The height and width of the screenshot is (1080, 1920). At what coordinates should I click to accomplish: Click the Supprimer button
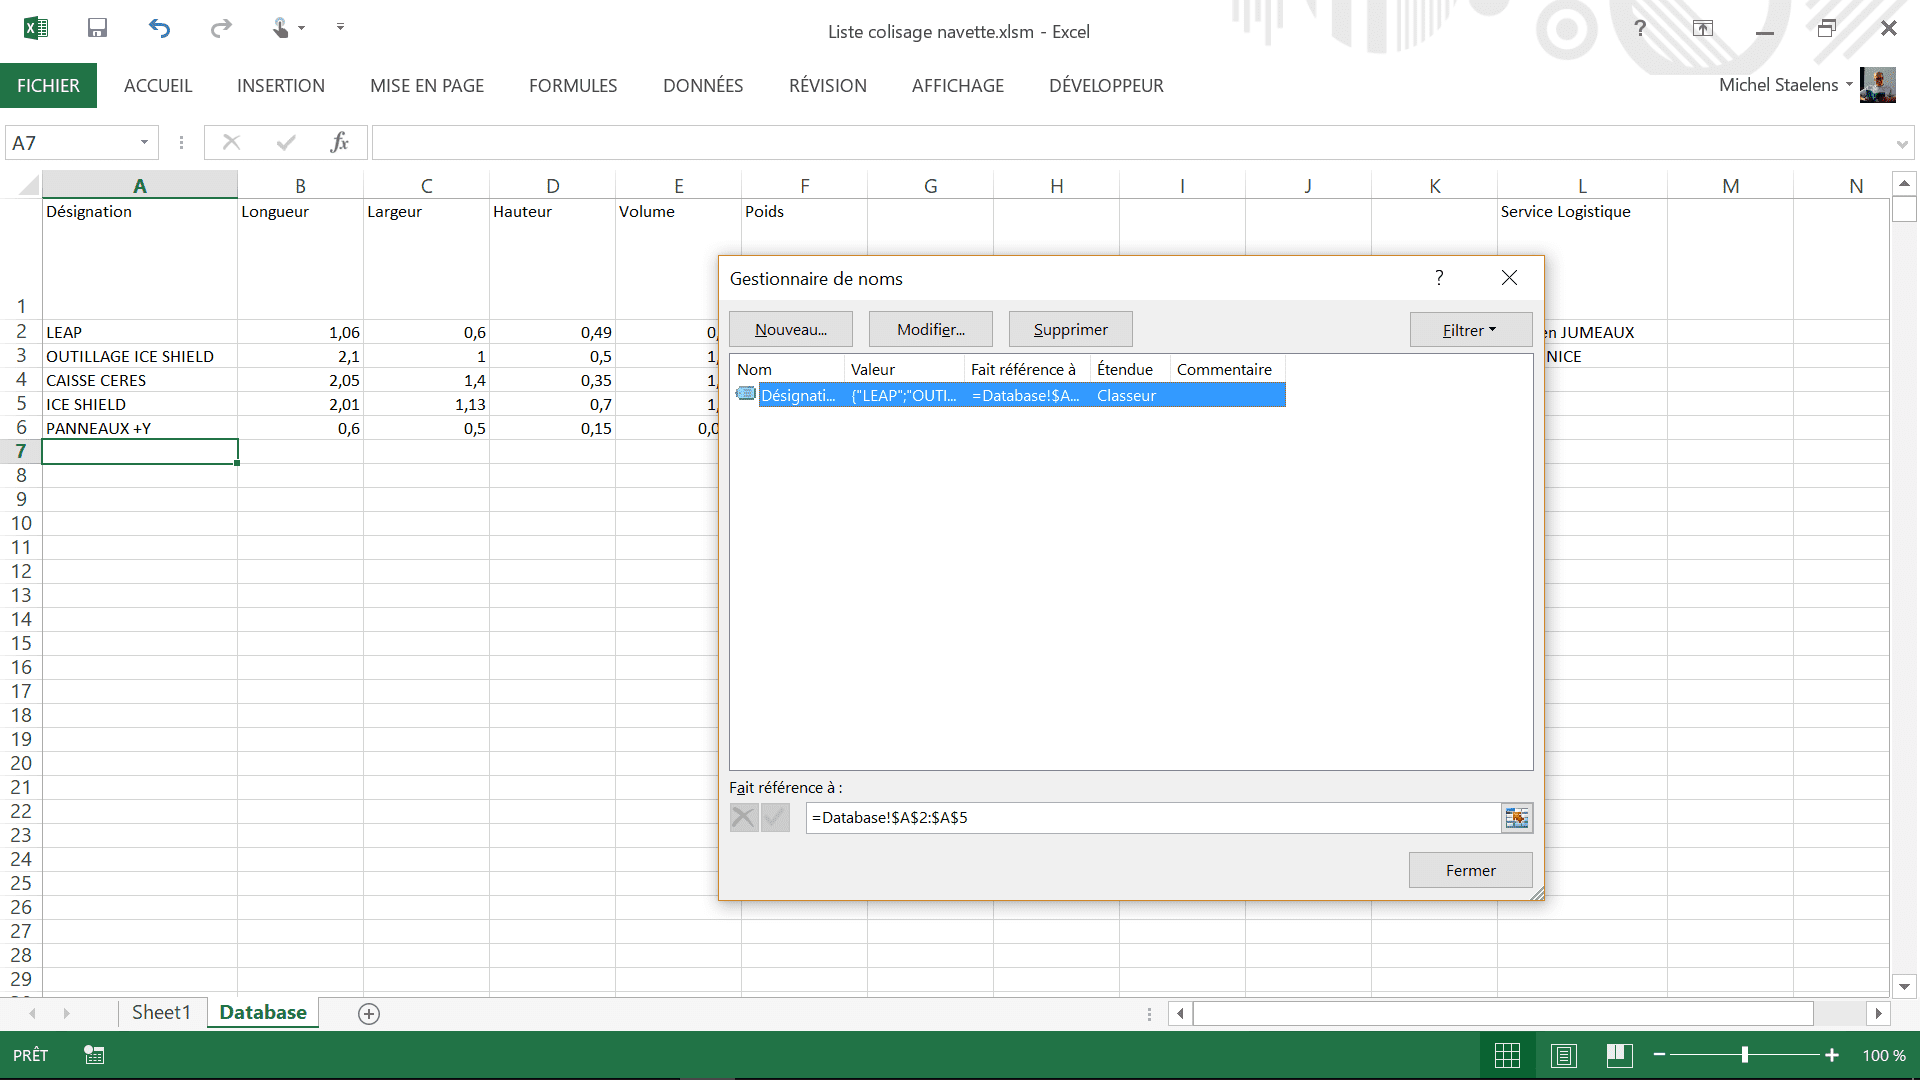point(1070,330)
